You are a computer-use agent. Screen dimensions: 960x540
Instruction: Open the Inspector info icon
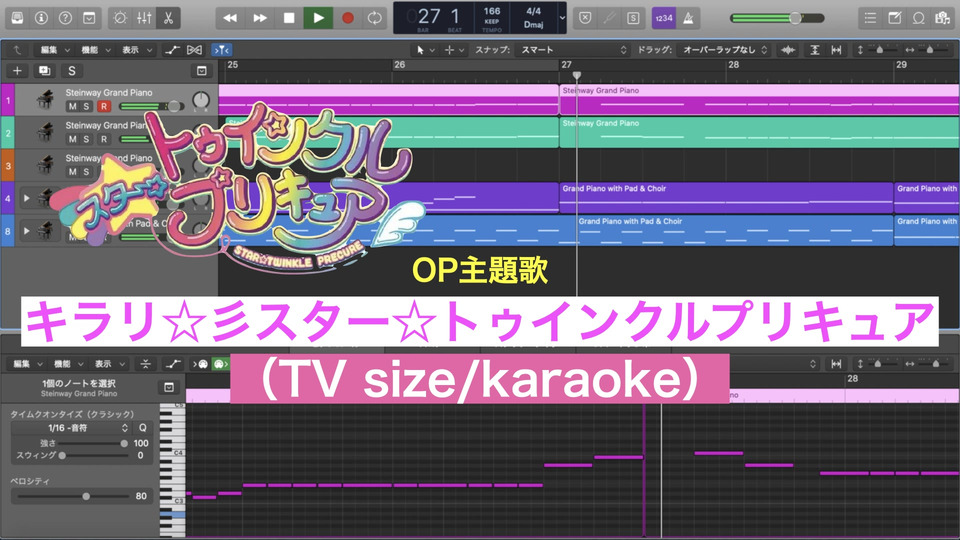[41, 18]
